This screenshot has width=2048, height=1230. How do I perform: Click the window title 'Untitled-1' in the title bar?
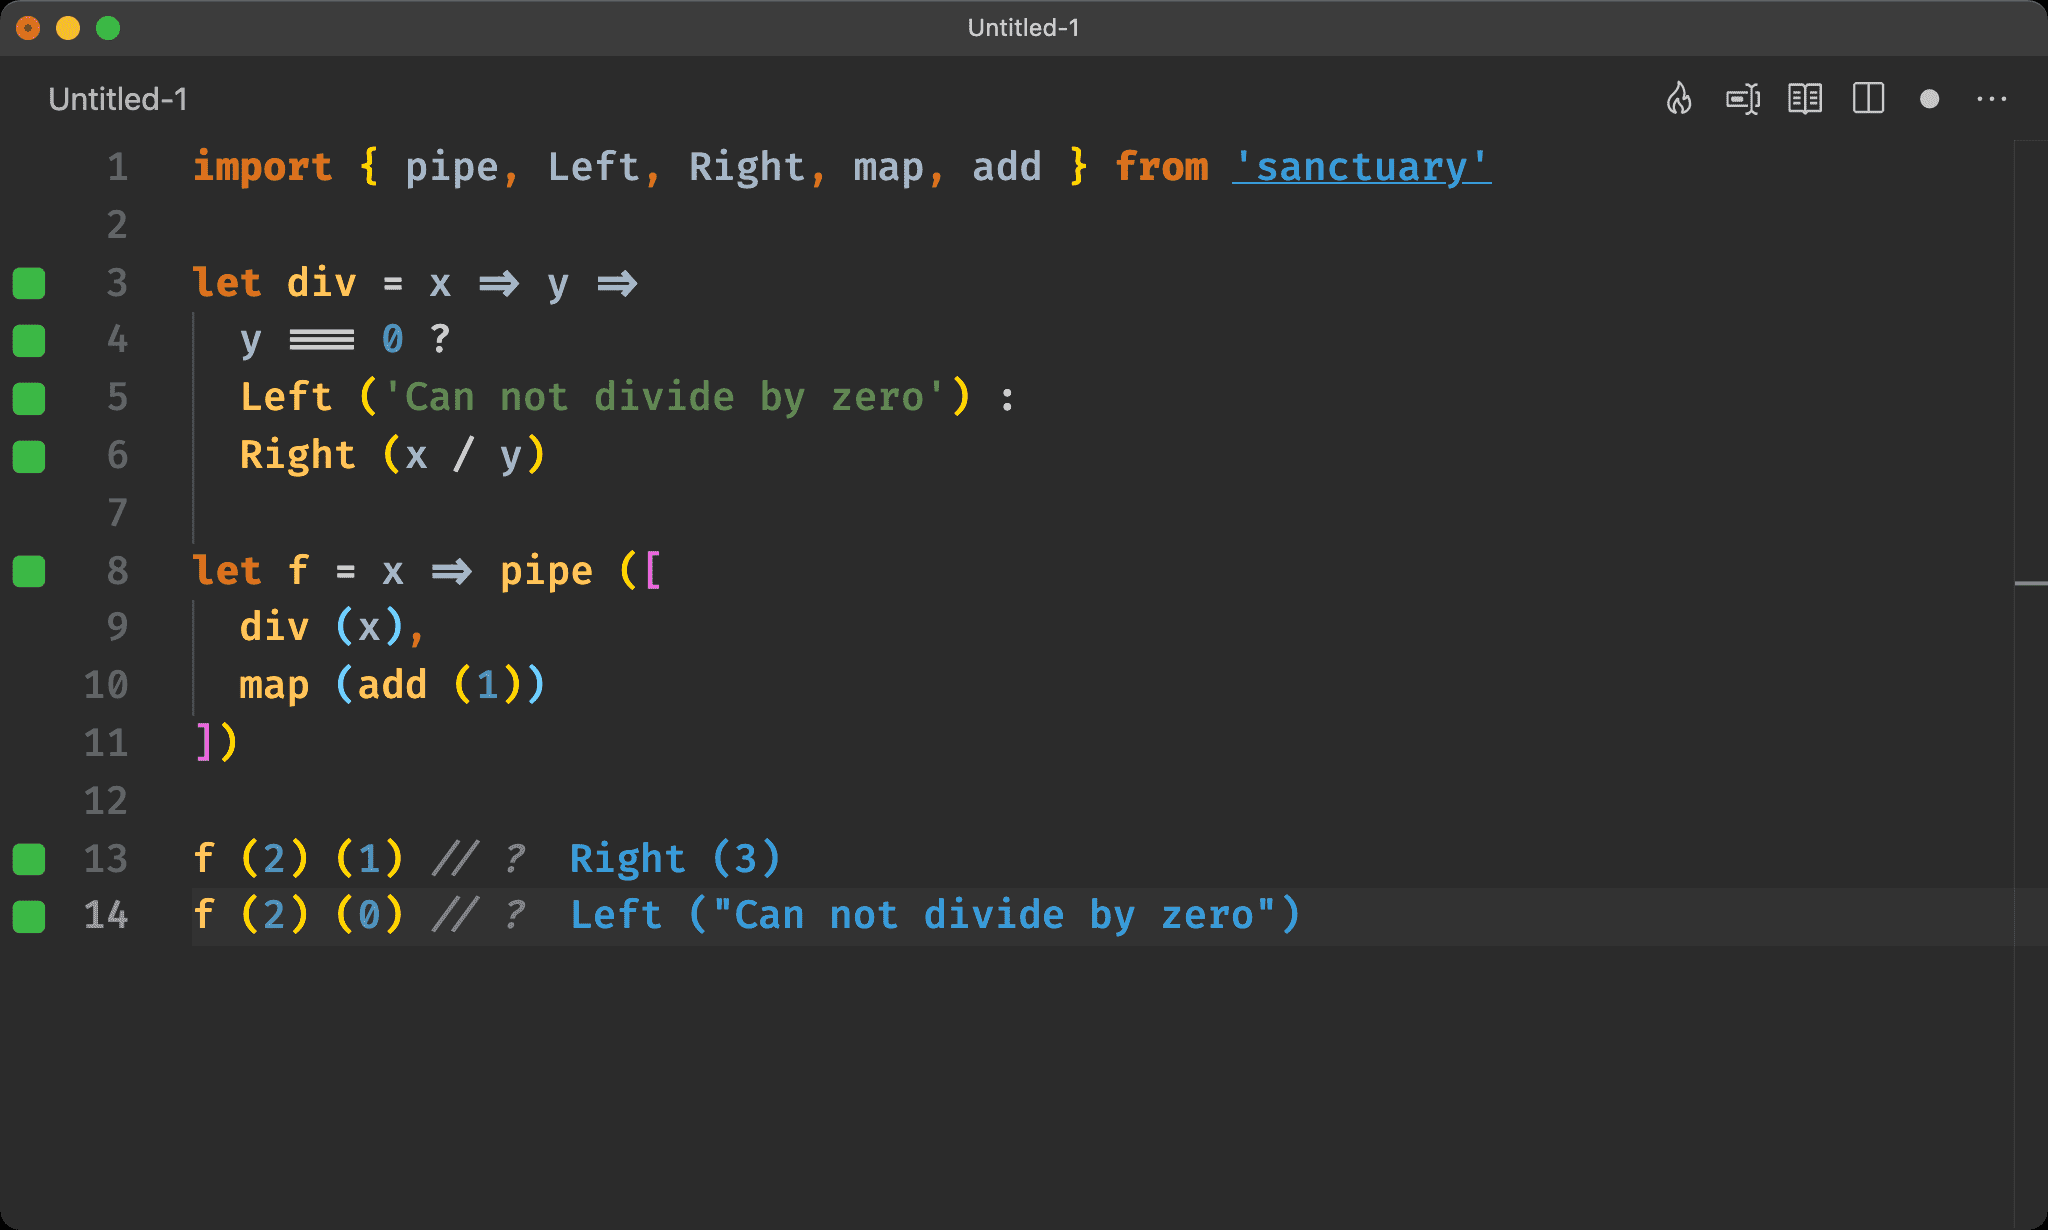[x=1023, y=28]
